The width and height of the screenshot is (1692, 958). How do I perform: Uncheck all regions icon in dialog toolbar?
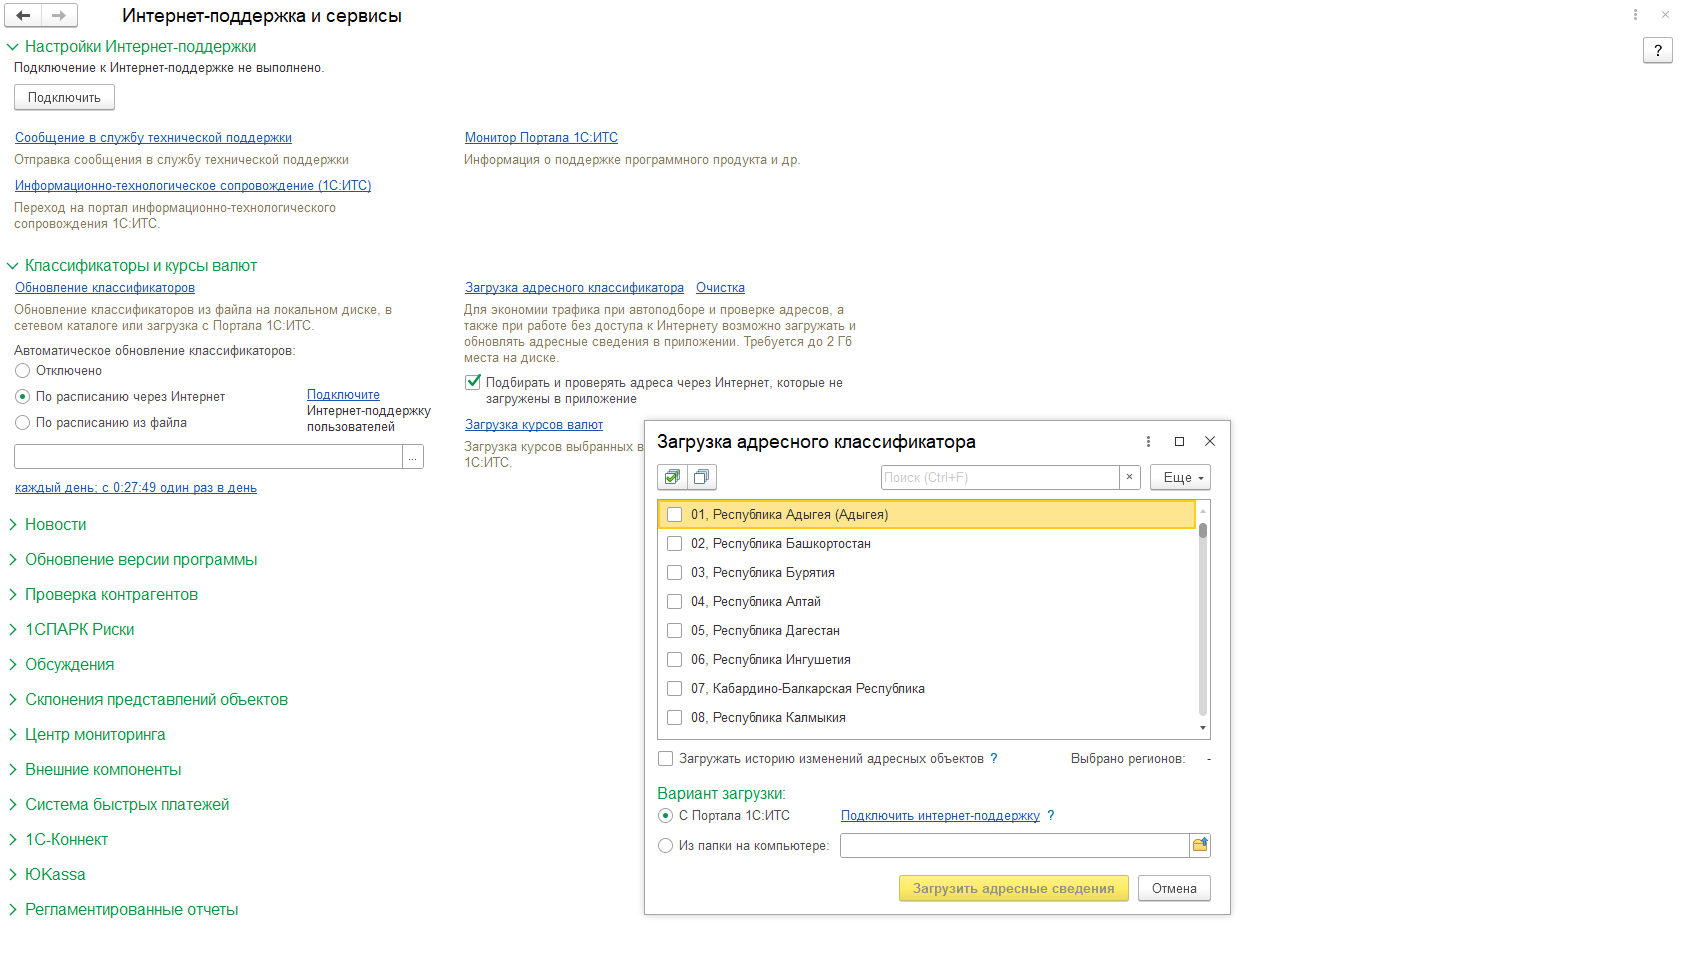[702, 477]
